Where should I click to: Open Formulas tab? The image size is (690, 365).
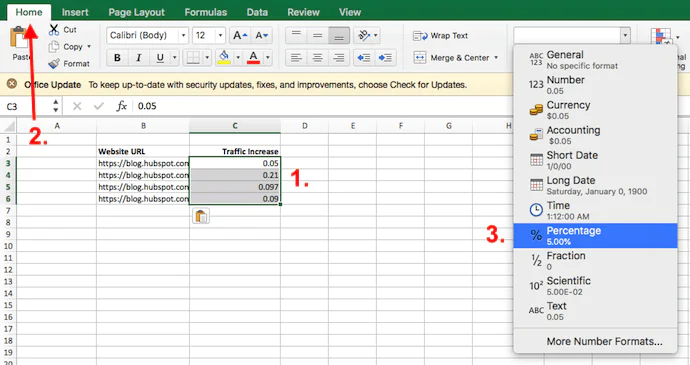point(206,12)
